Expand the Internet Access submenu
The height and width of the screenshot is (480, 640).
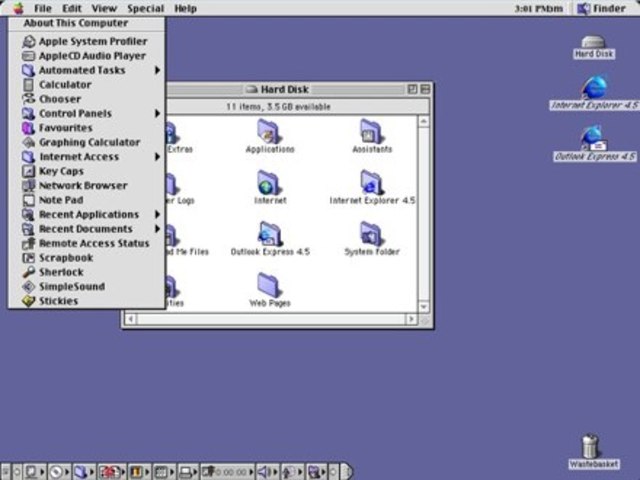tap(87, 157)
